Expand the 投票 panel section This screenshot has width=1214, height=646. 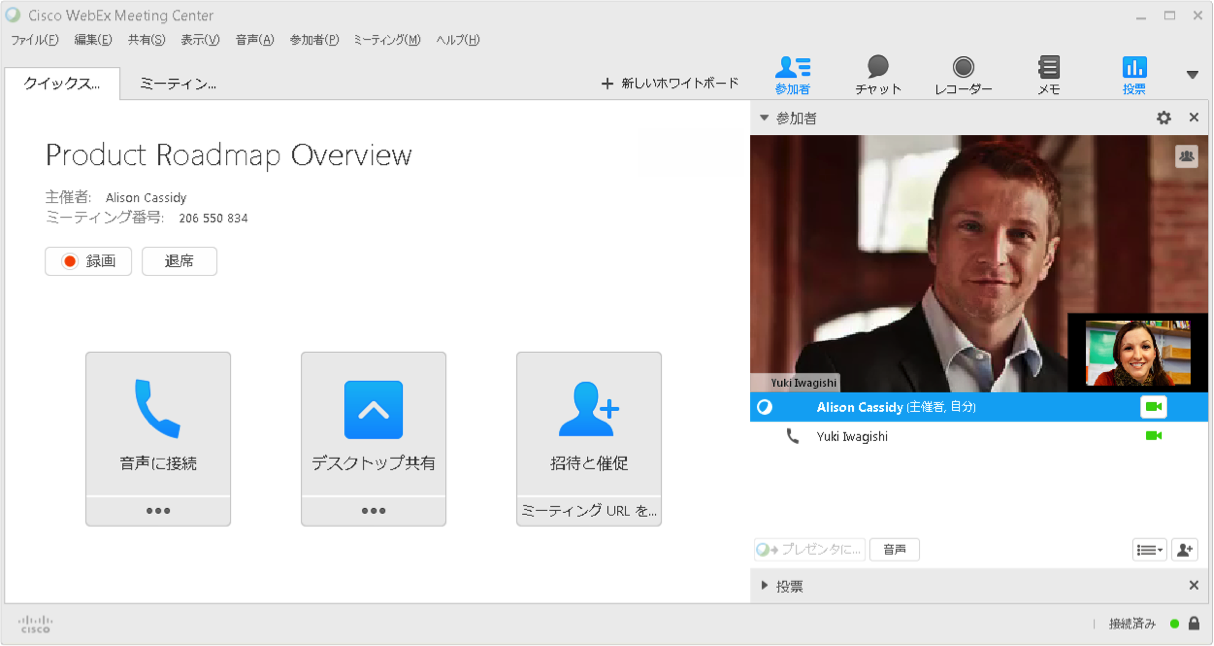765,586
